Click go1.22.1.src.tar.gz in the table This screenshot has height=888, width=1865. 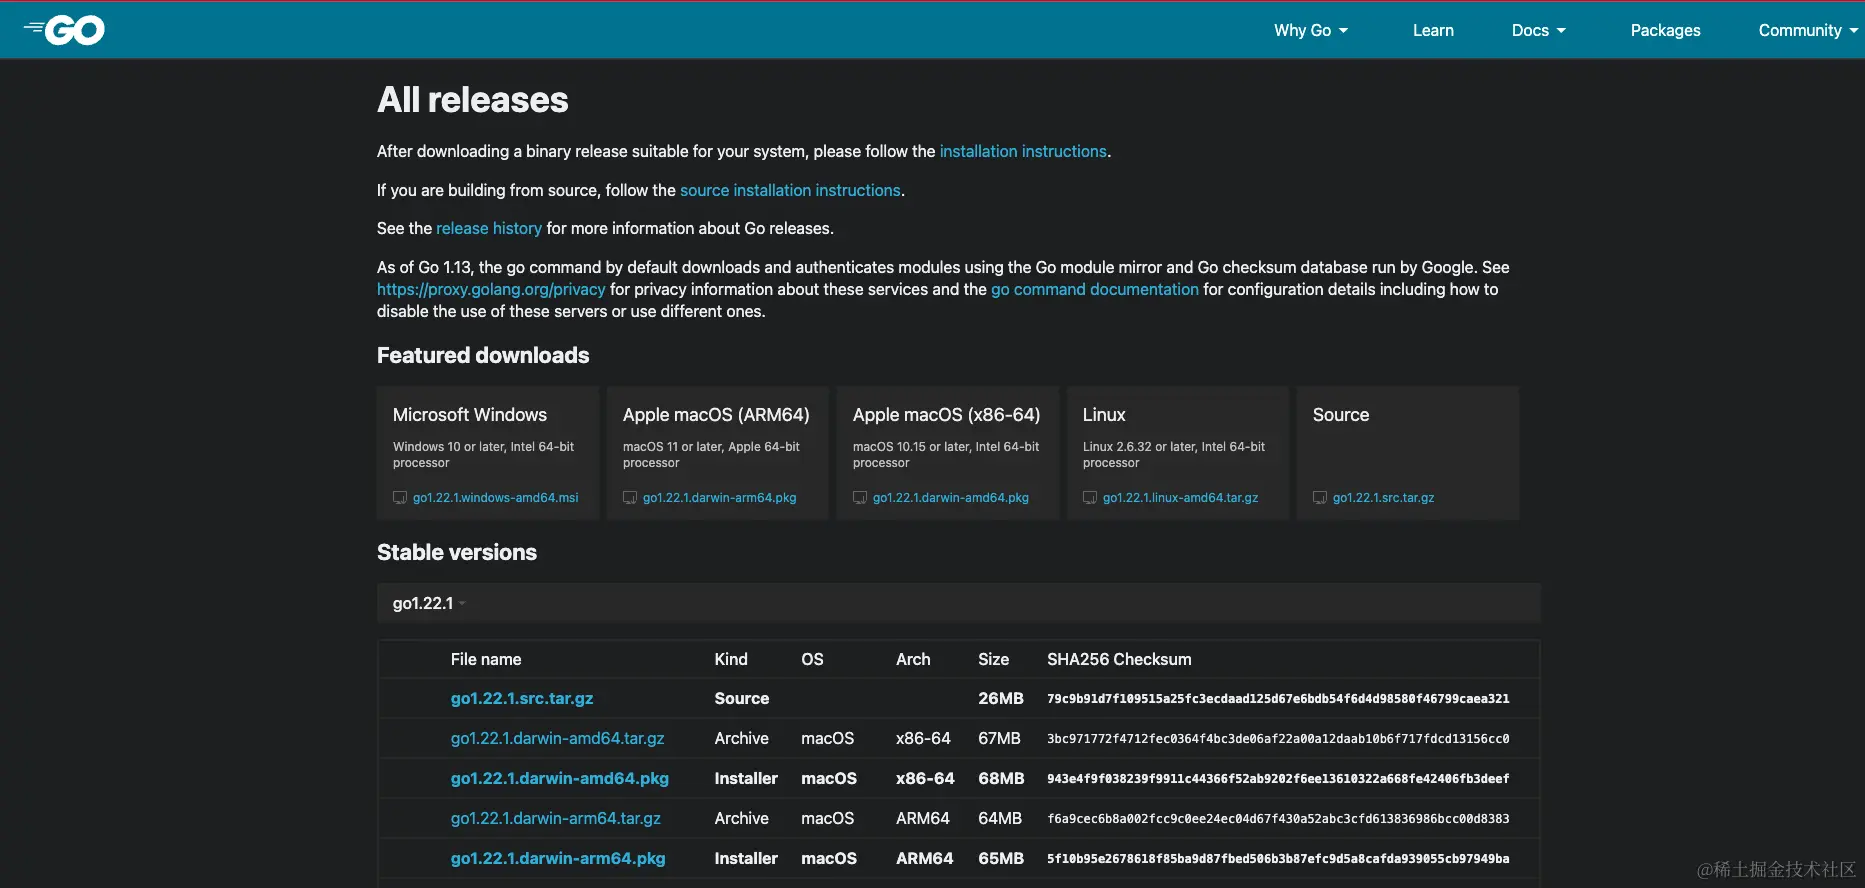pyautogui.click(x=522, y=698)
